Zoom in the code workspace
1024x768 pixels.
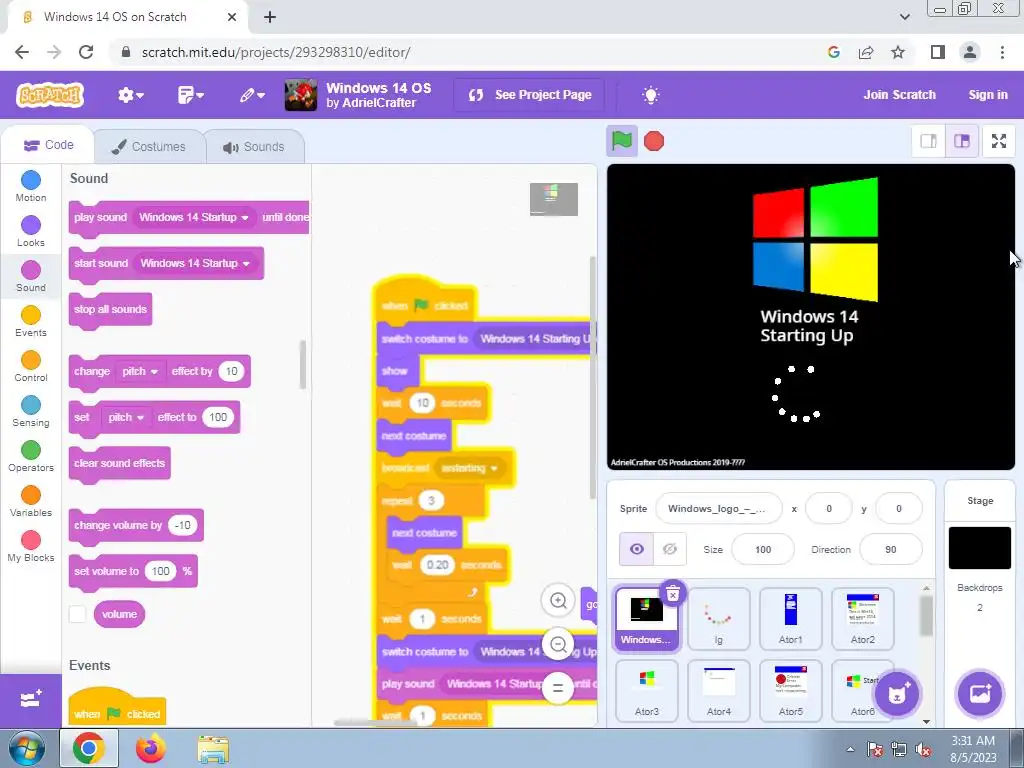558,600
